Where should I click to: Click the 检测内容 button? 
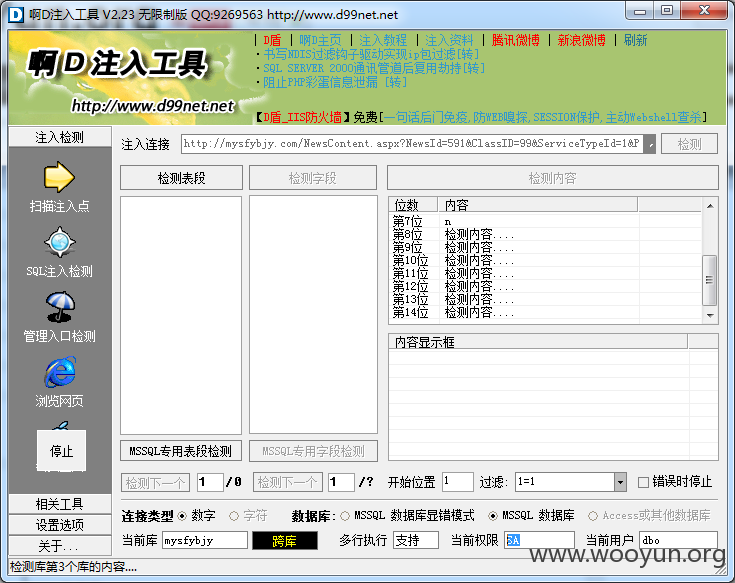(553, 178)
